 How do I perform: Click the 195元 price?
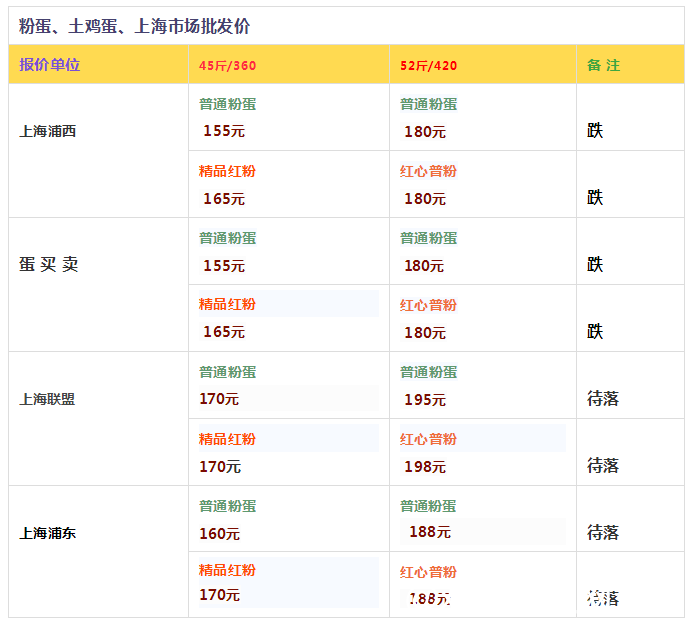425,400
